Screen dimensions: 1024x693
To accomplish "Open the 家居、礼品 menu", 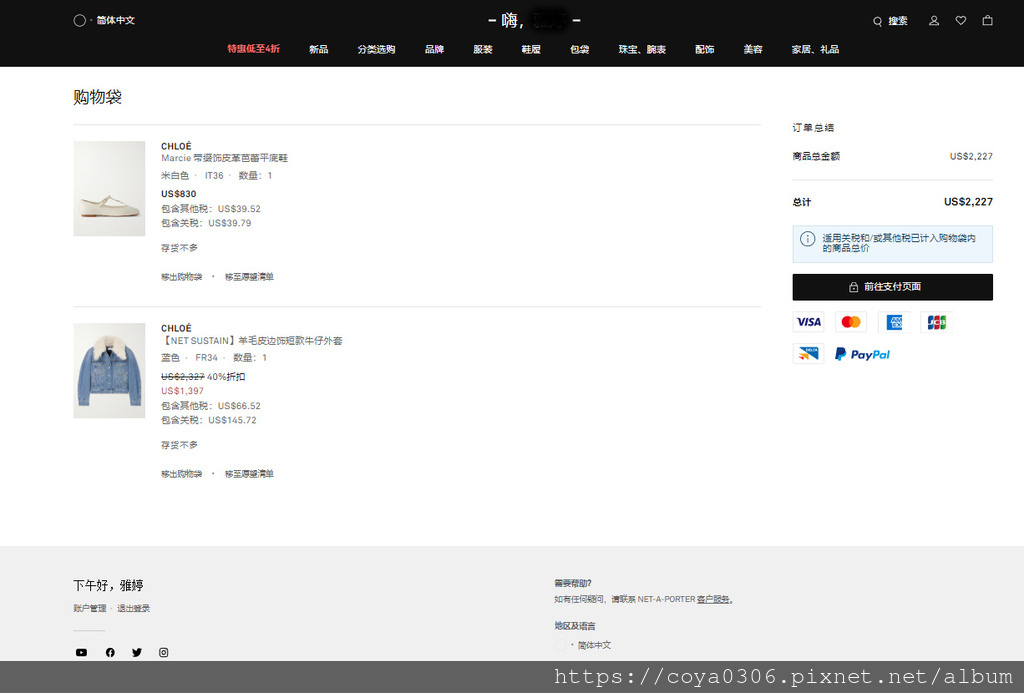I will (815, 49).
